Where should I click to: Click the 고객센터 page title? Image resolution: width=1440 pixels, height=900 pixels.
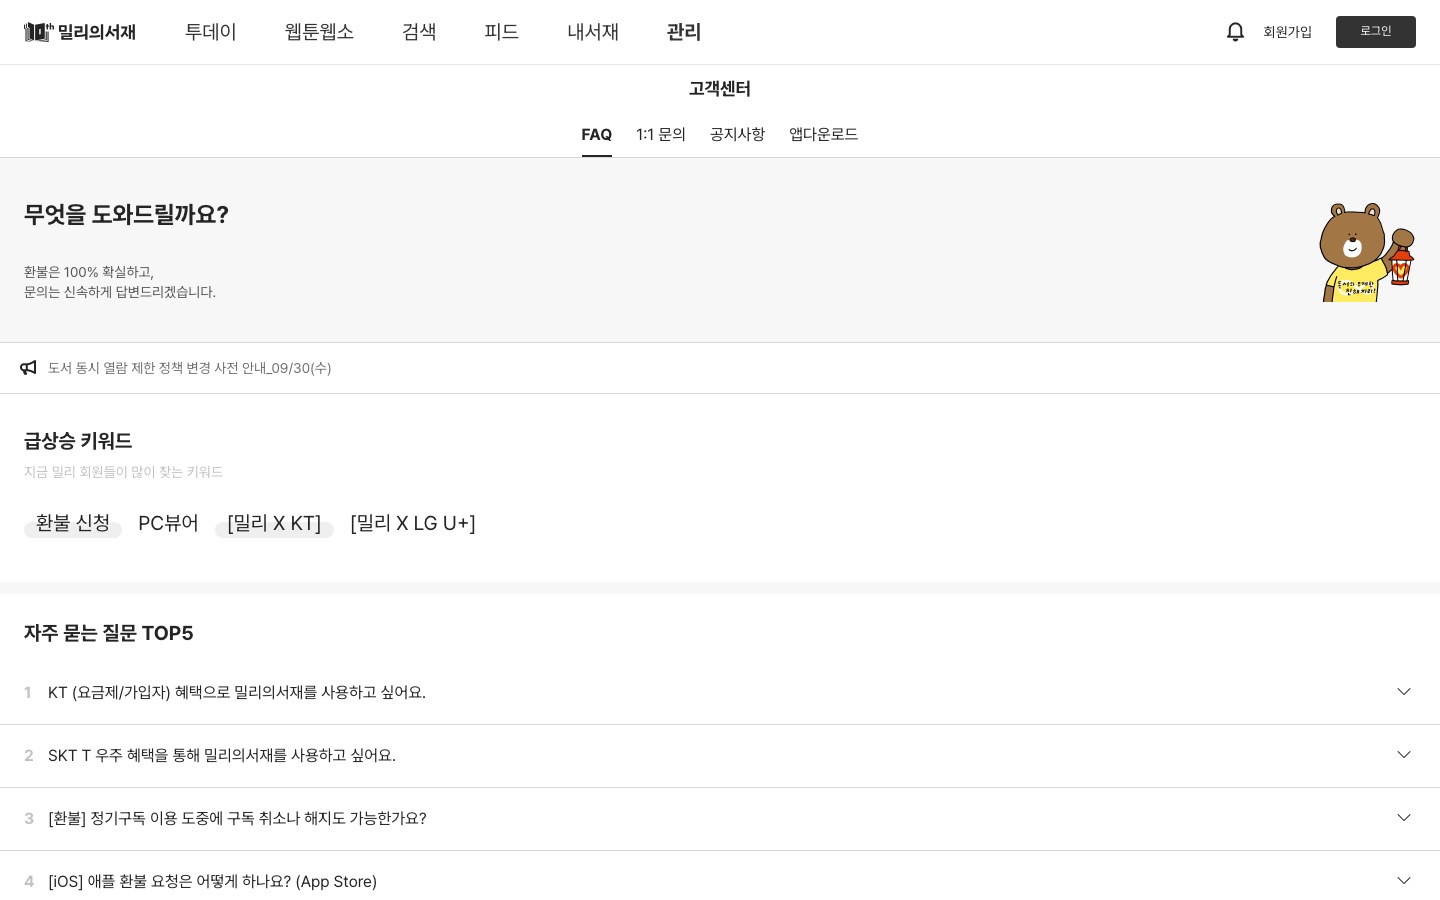(x=720, y=89)
